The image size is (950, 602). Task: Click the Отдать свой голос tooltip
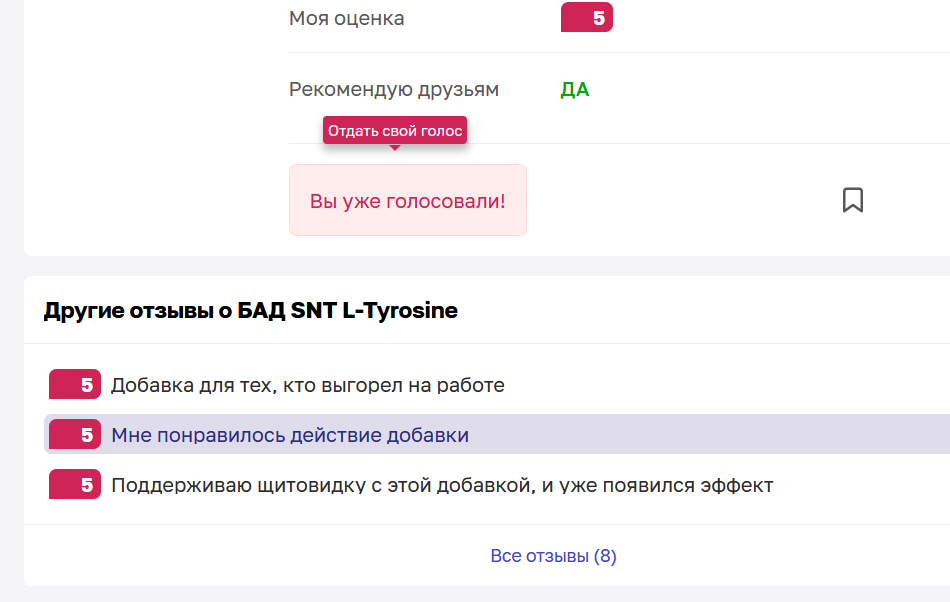(x=395, y=130)
